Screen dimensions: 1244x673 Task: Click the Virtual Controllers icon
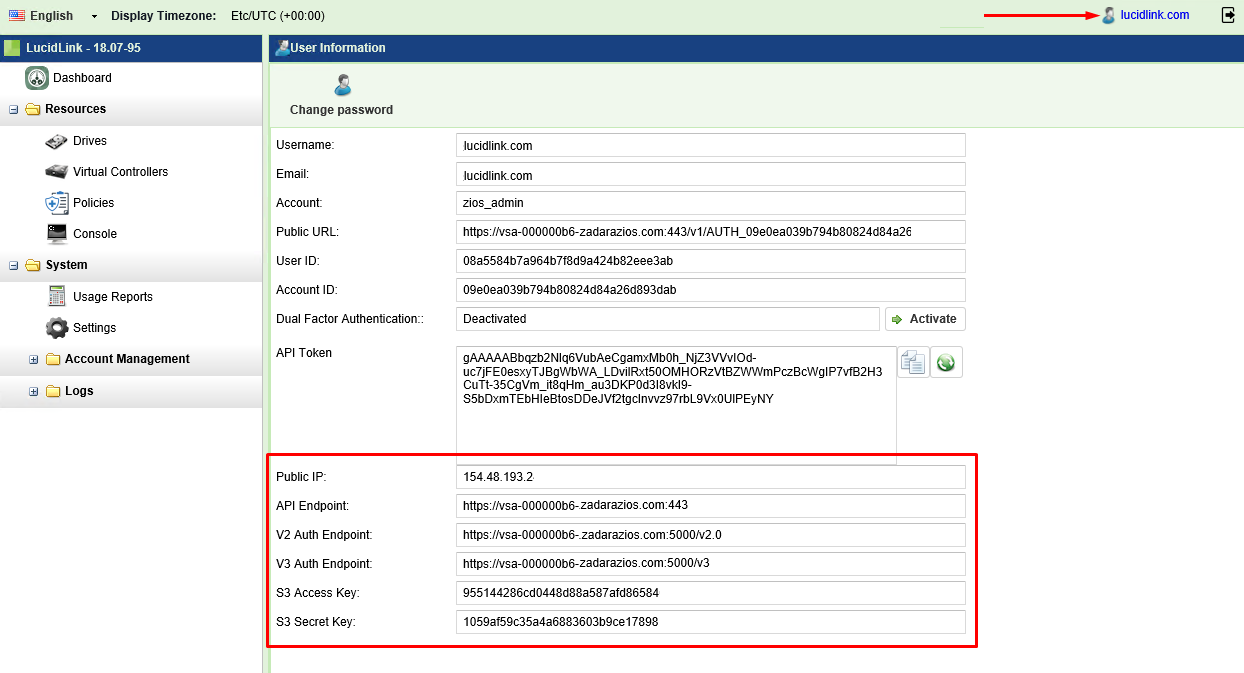click(x=56, y=172)
